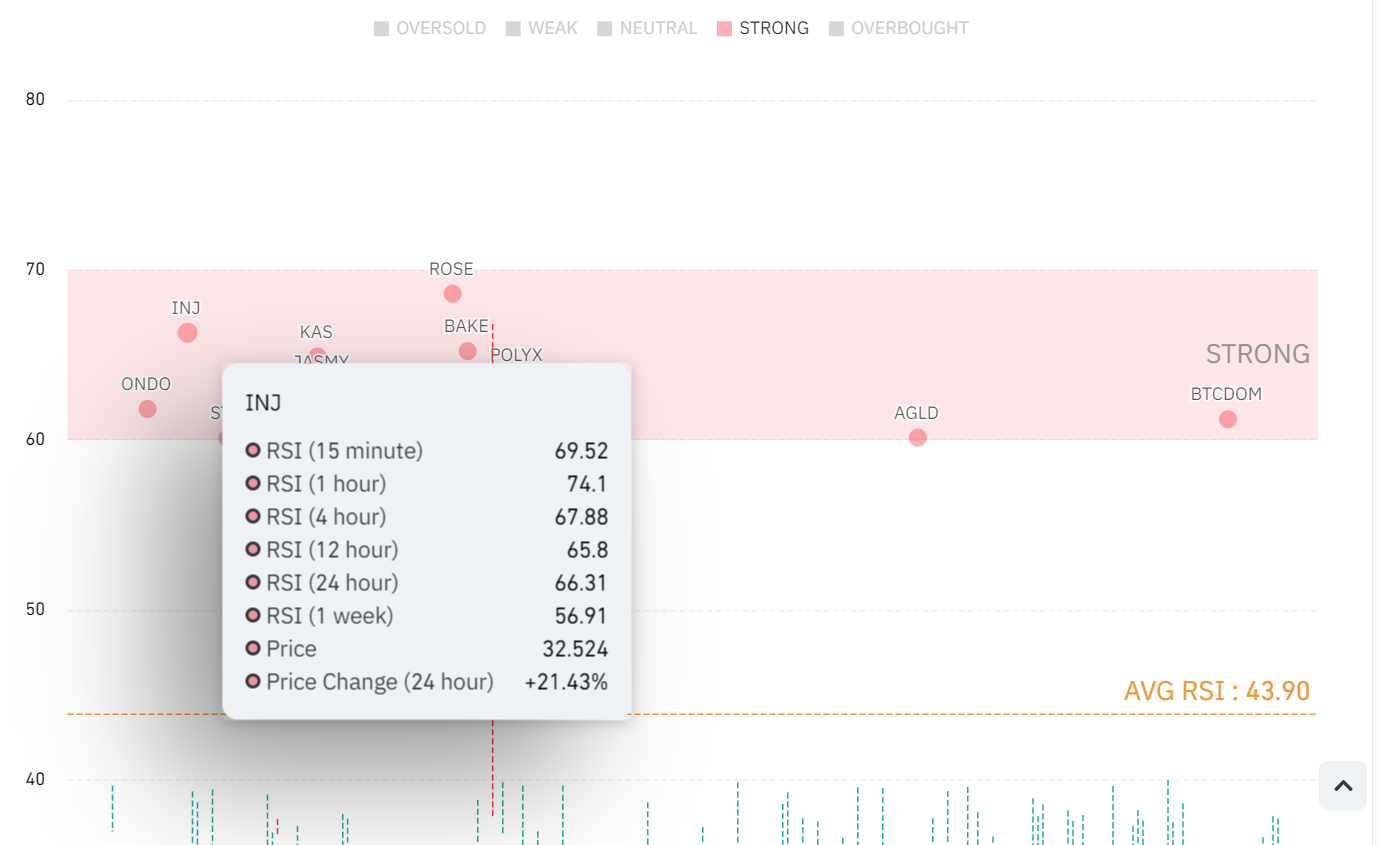This screenshot has height=845, width=1379.
Task: Click the KAS data point dot
Action: (x=317, y=355)
